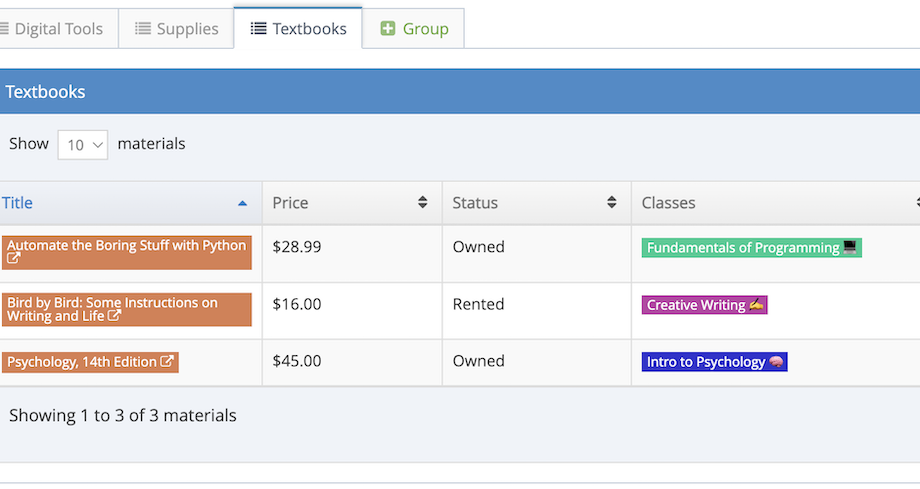Screen dimensions: 920x489
Task: Click the list icon on Textbooks tab
Action: [259, 29]
